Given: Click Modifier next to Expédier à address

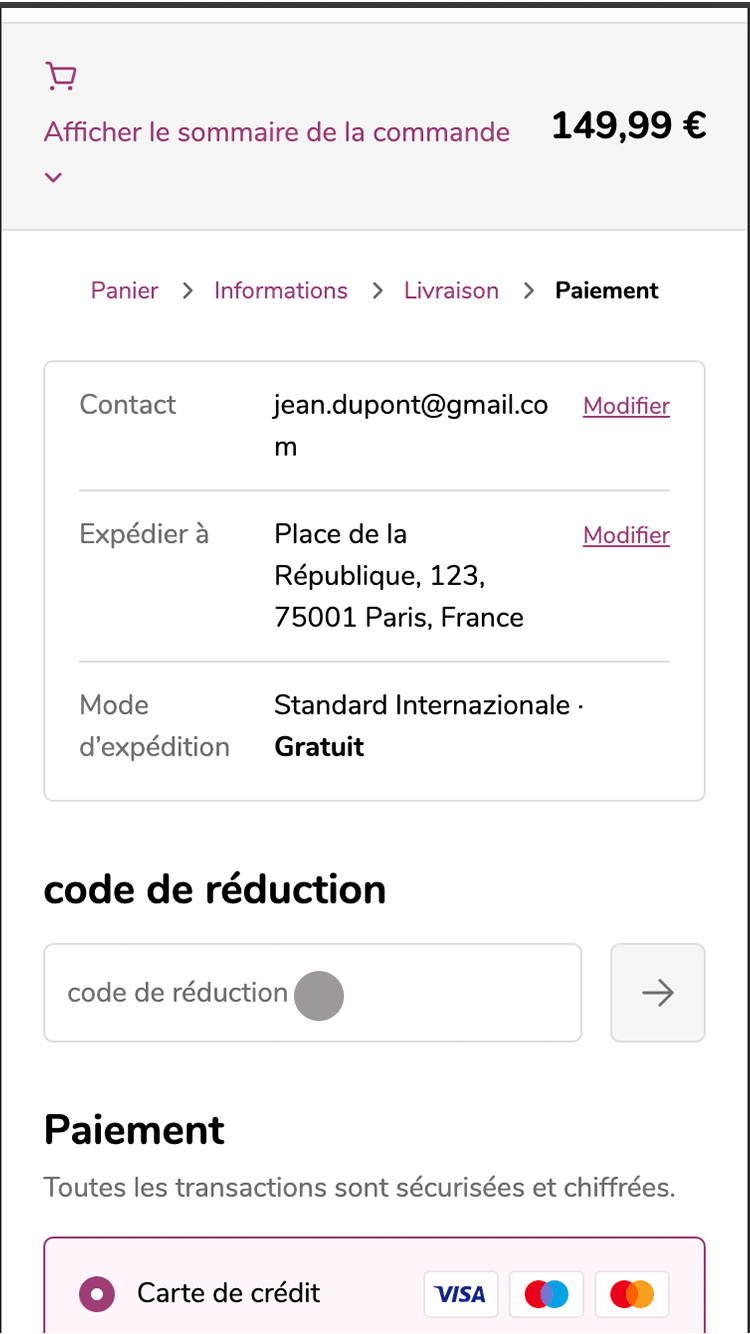Looking at the screenshot, I should (x=626, y=535).
